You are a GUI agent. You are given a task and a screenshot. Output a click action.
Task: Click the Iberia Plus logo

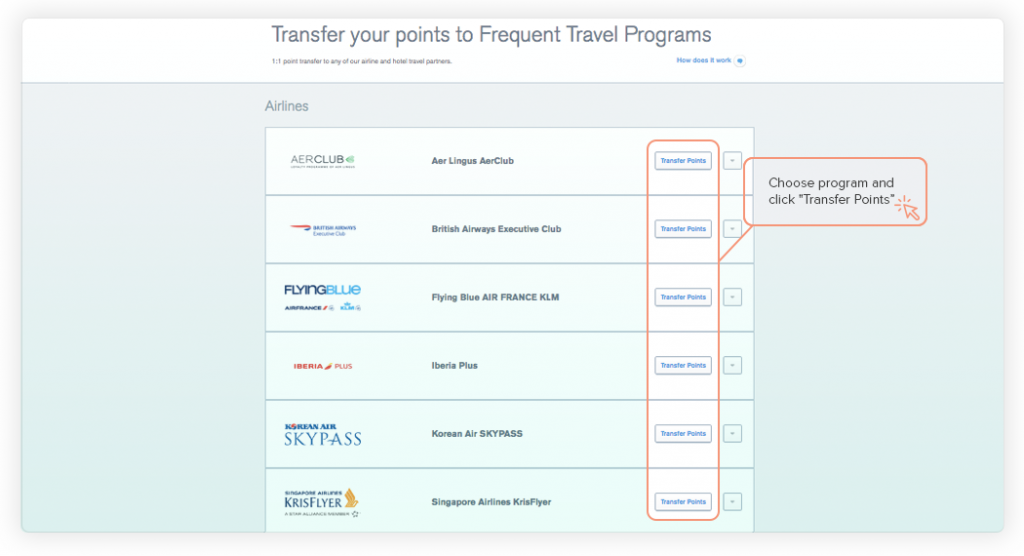323,366
